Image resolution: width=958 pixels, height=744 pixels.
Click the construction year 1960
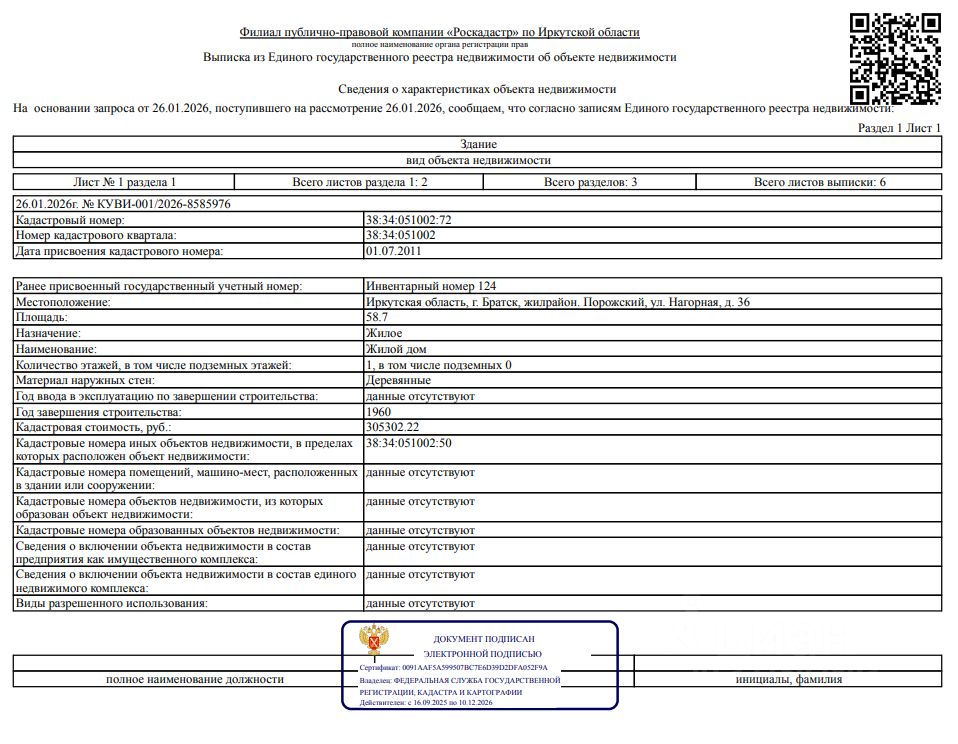378,412
